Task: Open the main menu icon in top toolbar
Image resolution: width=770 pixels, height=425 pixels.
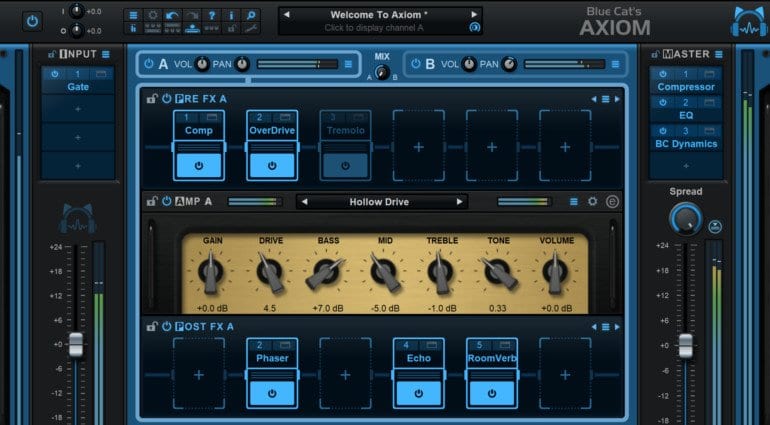Action: 133,16
